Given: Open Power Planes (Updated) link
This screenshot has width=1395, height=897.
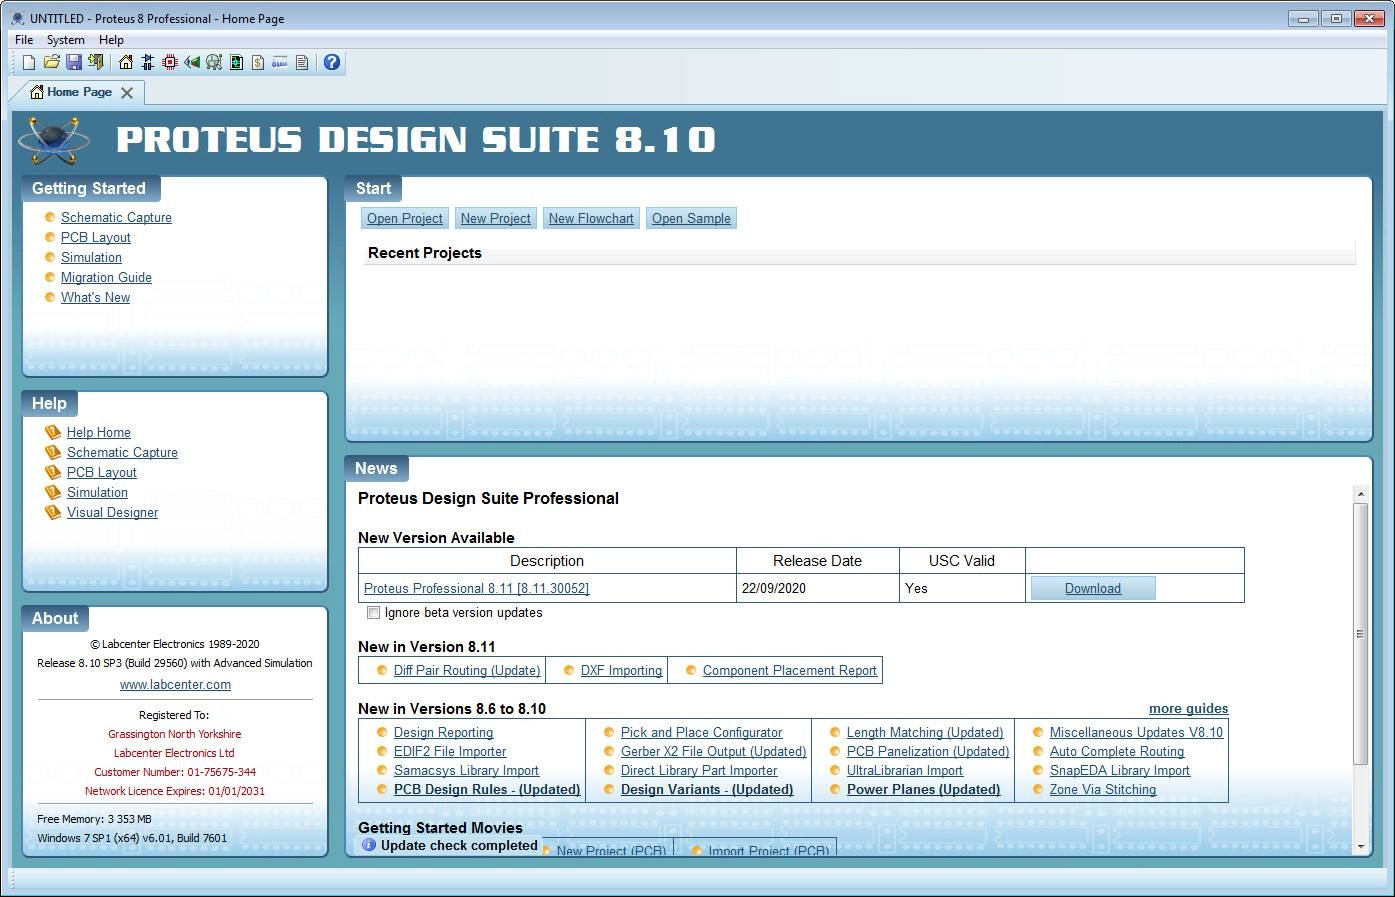Looking at the screenshot, I should [923, 790].
